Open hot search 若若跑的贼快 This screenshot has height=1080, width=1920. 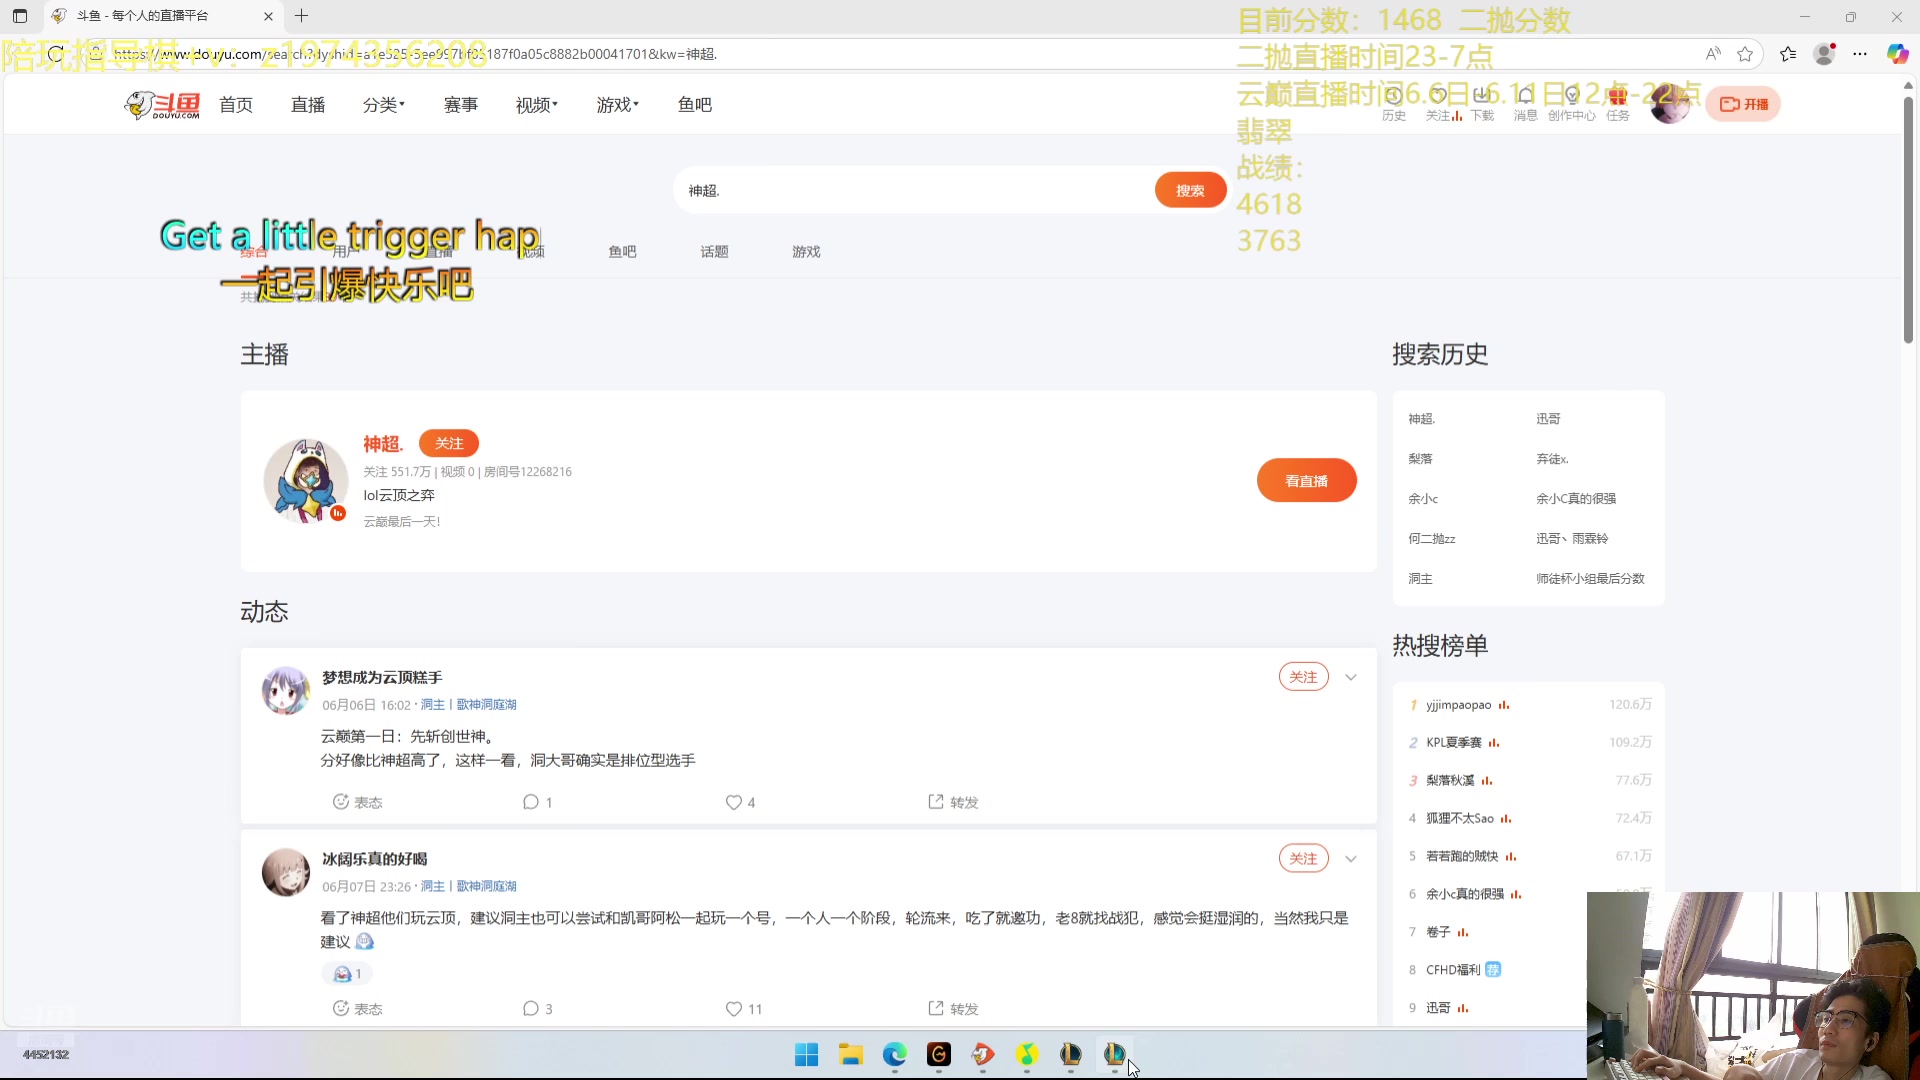point(1462,857)
